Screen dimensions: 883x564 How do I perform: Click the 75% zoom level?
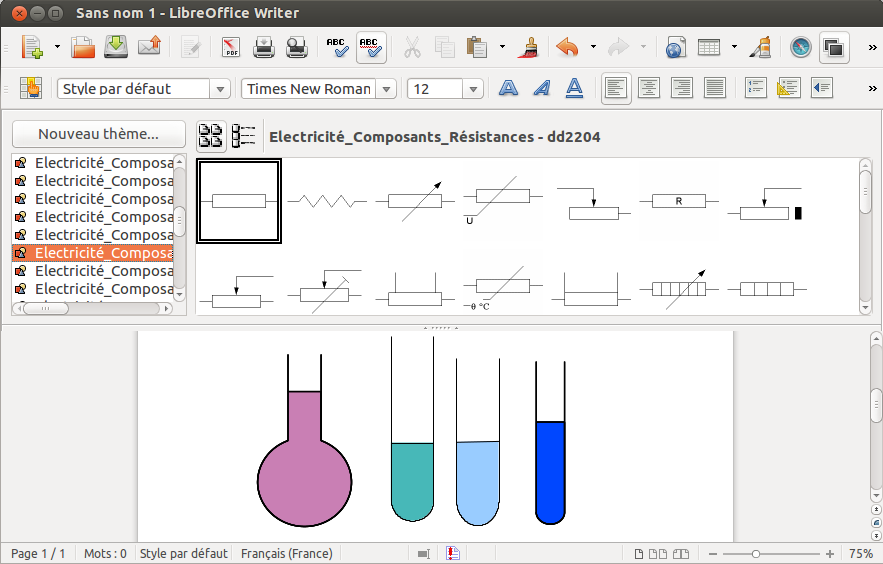pos(860,554)
